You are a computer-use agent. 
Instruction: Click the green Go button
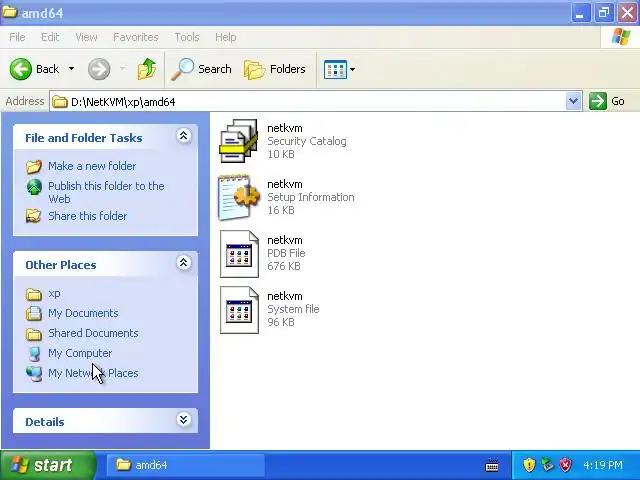point(607,101)
